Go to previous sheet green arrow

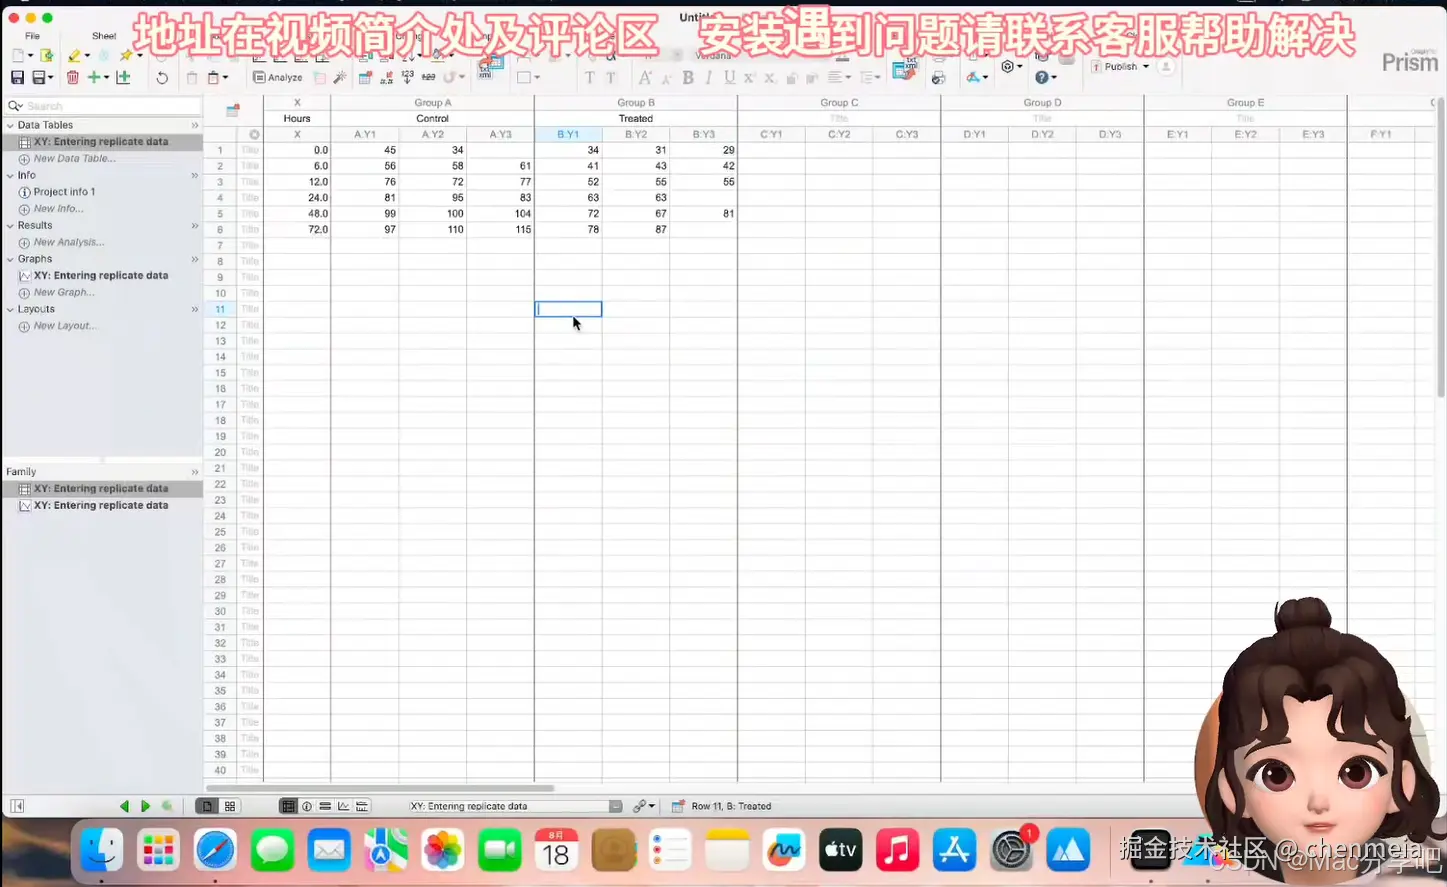point(124,806)
